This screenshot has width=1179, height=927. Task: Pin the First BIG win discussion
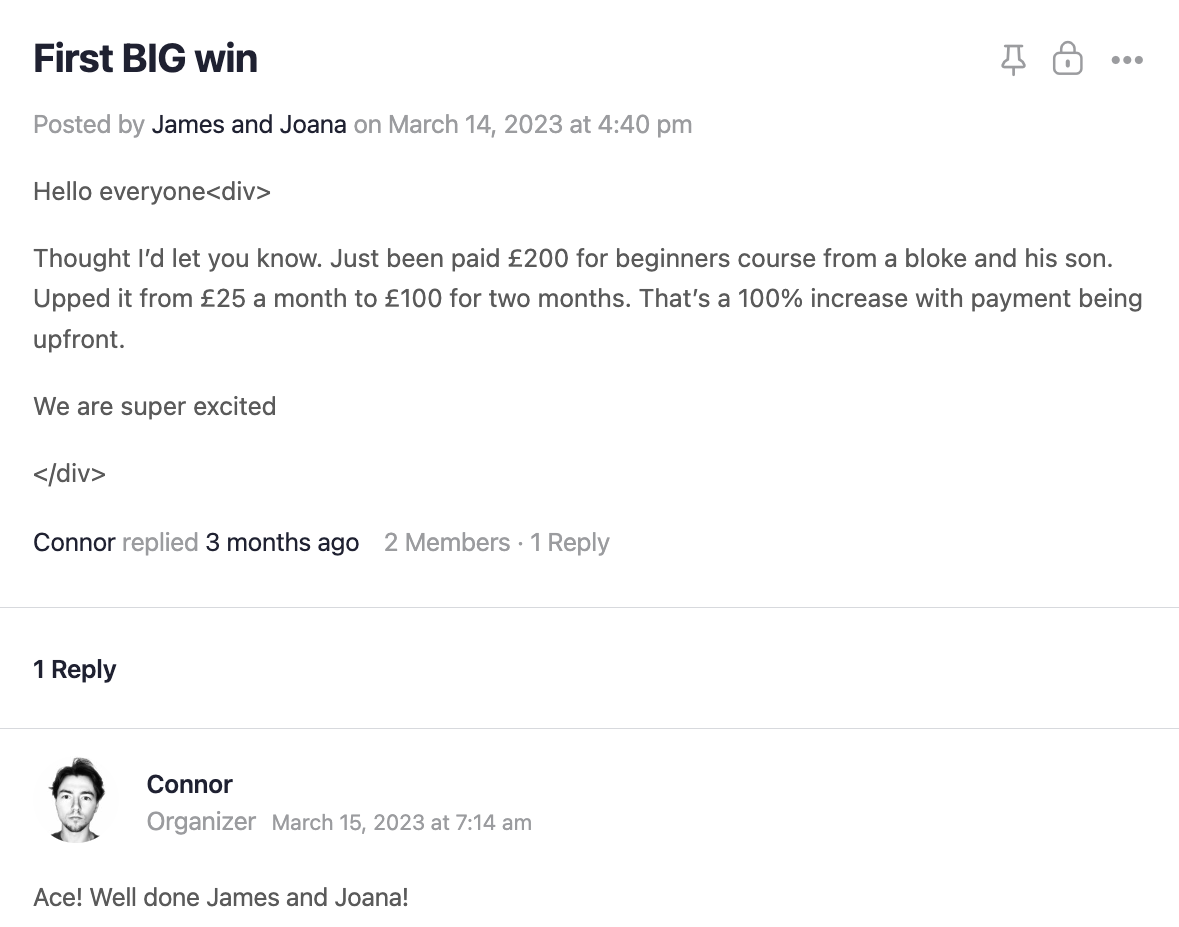1013,60
